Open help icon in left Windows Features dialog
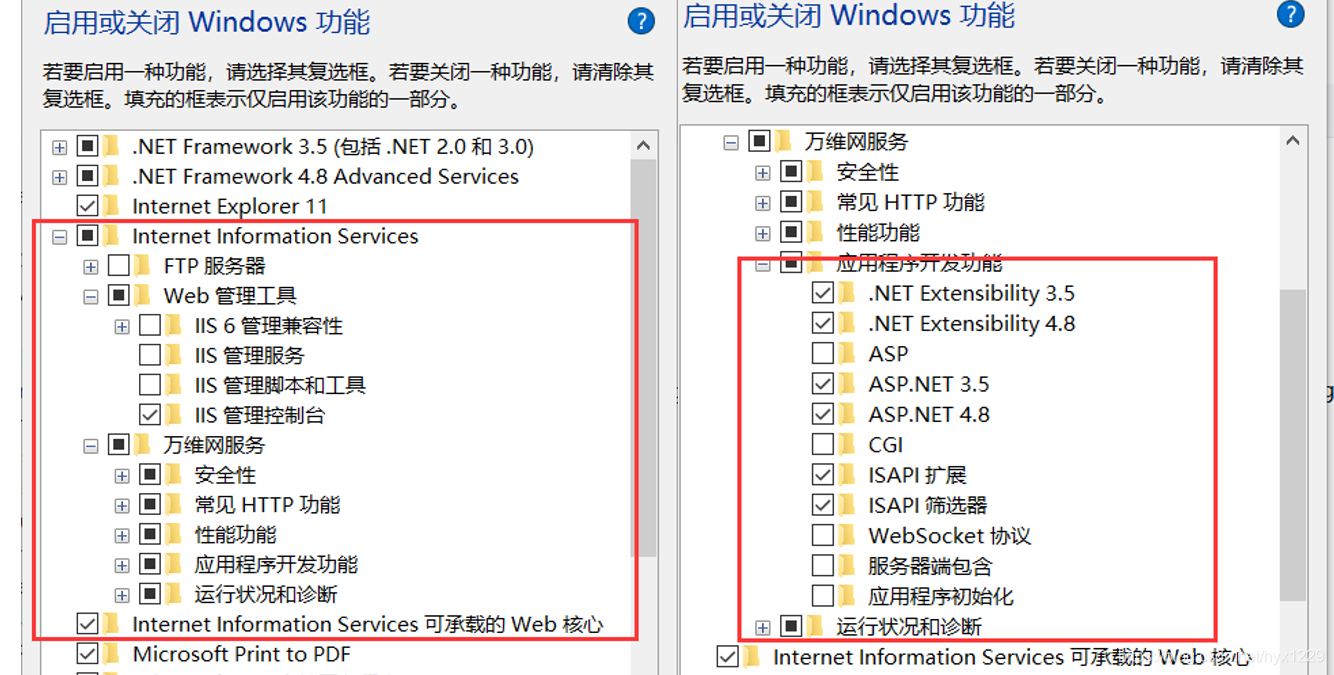 (x=641, y=20)
